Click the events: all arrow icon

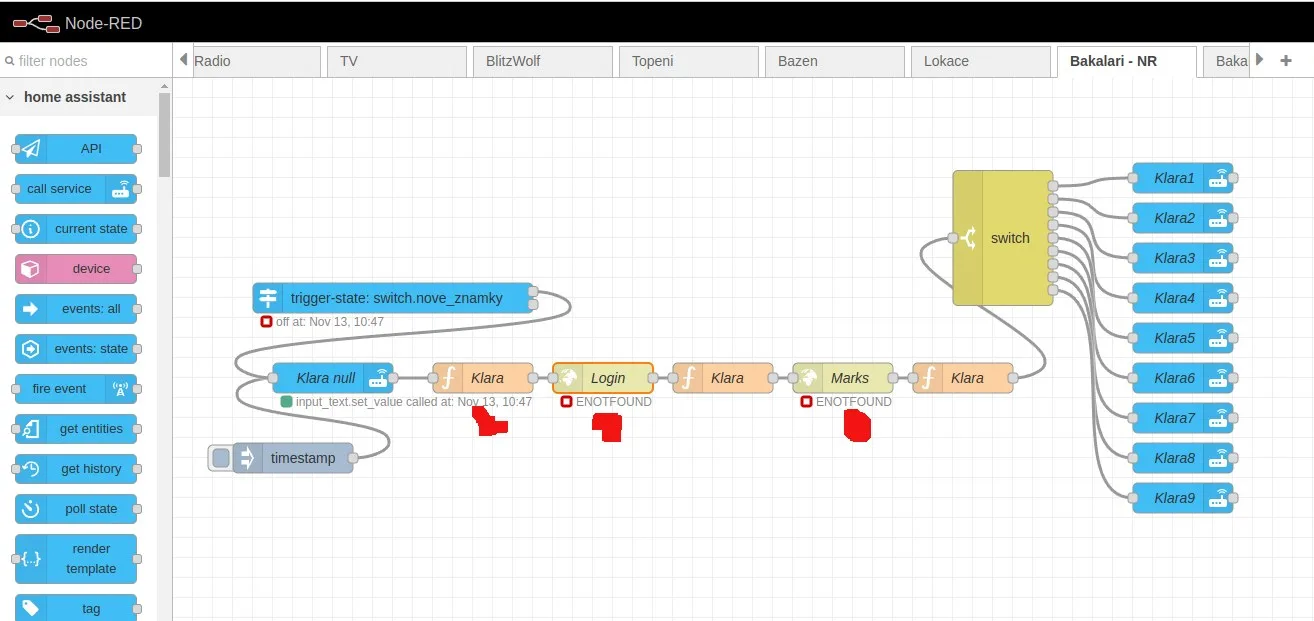click(31, 309)
